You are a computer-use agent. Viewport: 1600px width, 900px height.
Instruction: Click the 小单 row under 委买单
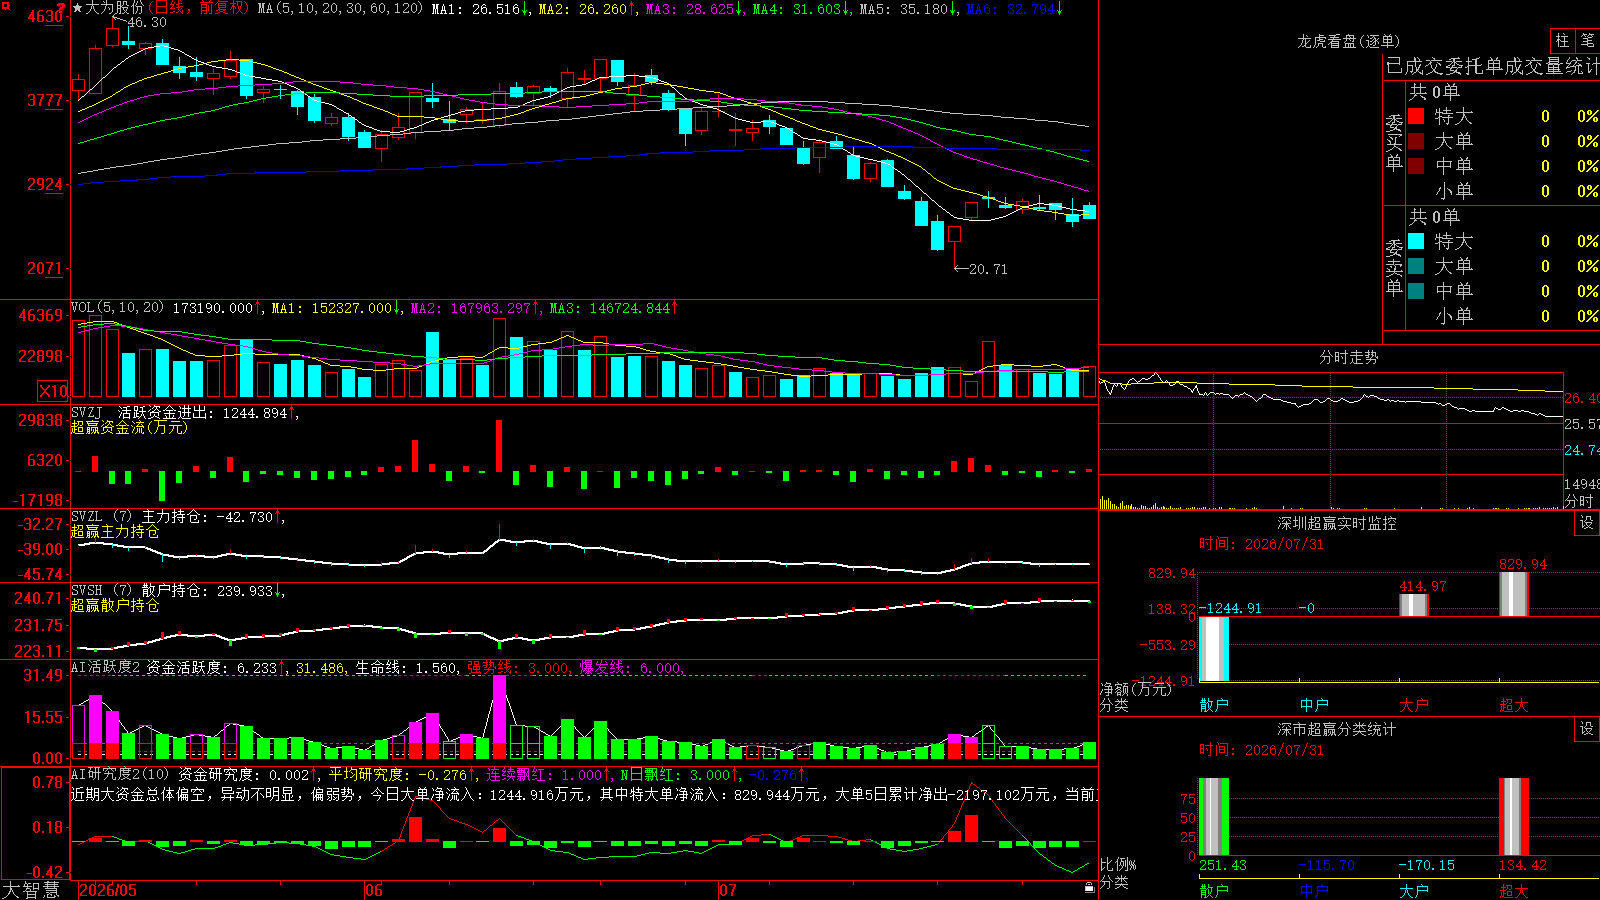click(1502, 191)
